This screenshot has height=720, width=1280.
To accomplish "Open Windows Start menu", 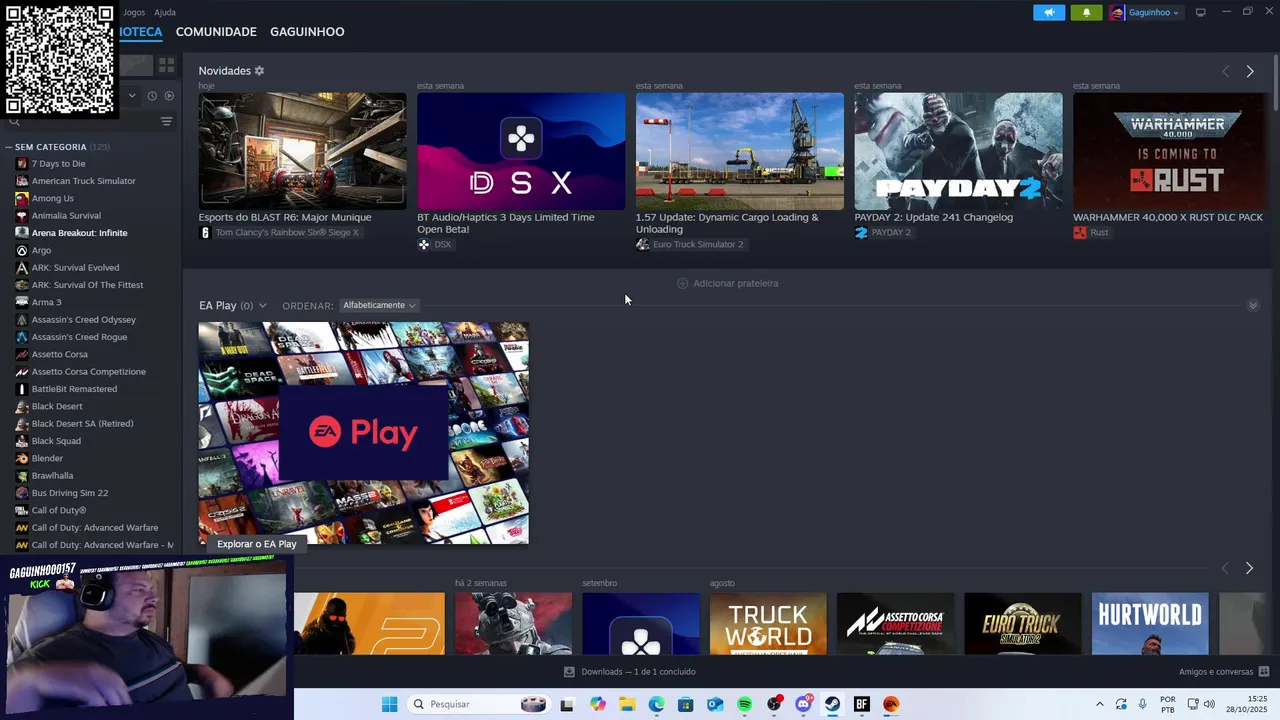I will [x=389, y=704].
